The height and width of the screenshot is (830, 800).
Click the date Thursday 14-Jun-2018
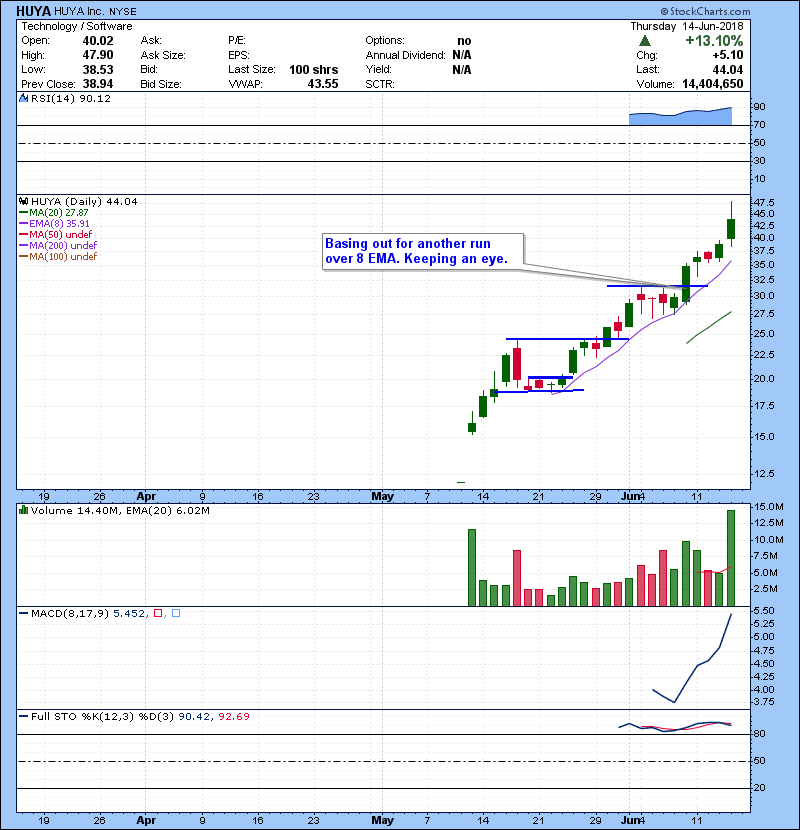[x=687, y=26]
